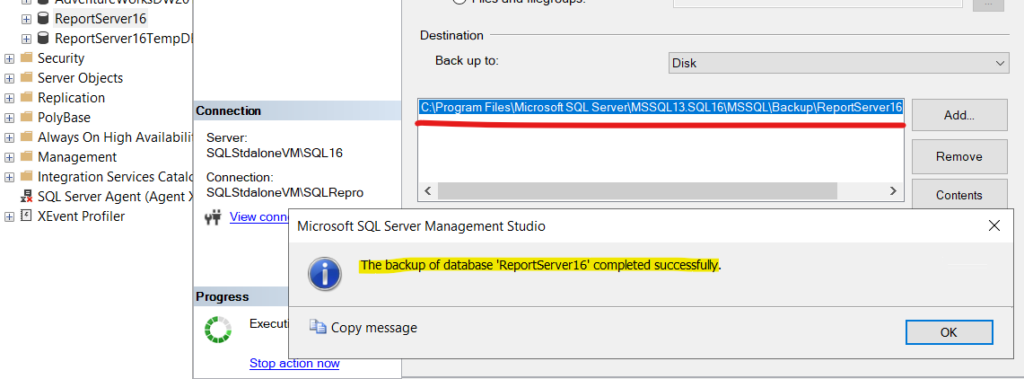Click the Copy message icon

coord(317,327)
